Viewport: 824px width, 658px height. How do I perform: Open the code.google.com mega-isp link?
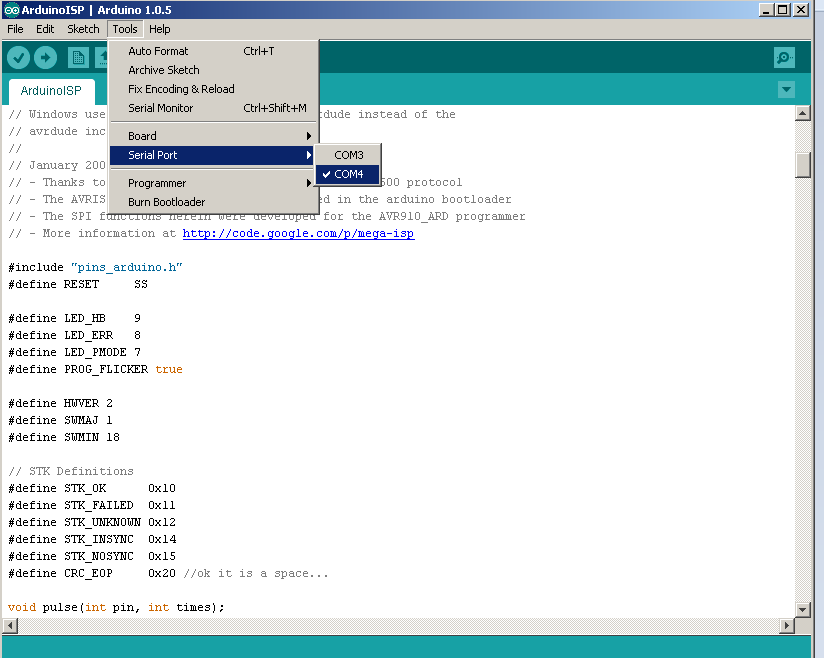[298, 233]
